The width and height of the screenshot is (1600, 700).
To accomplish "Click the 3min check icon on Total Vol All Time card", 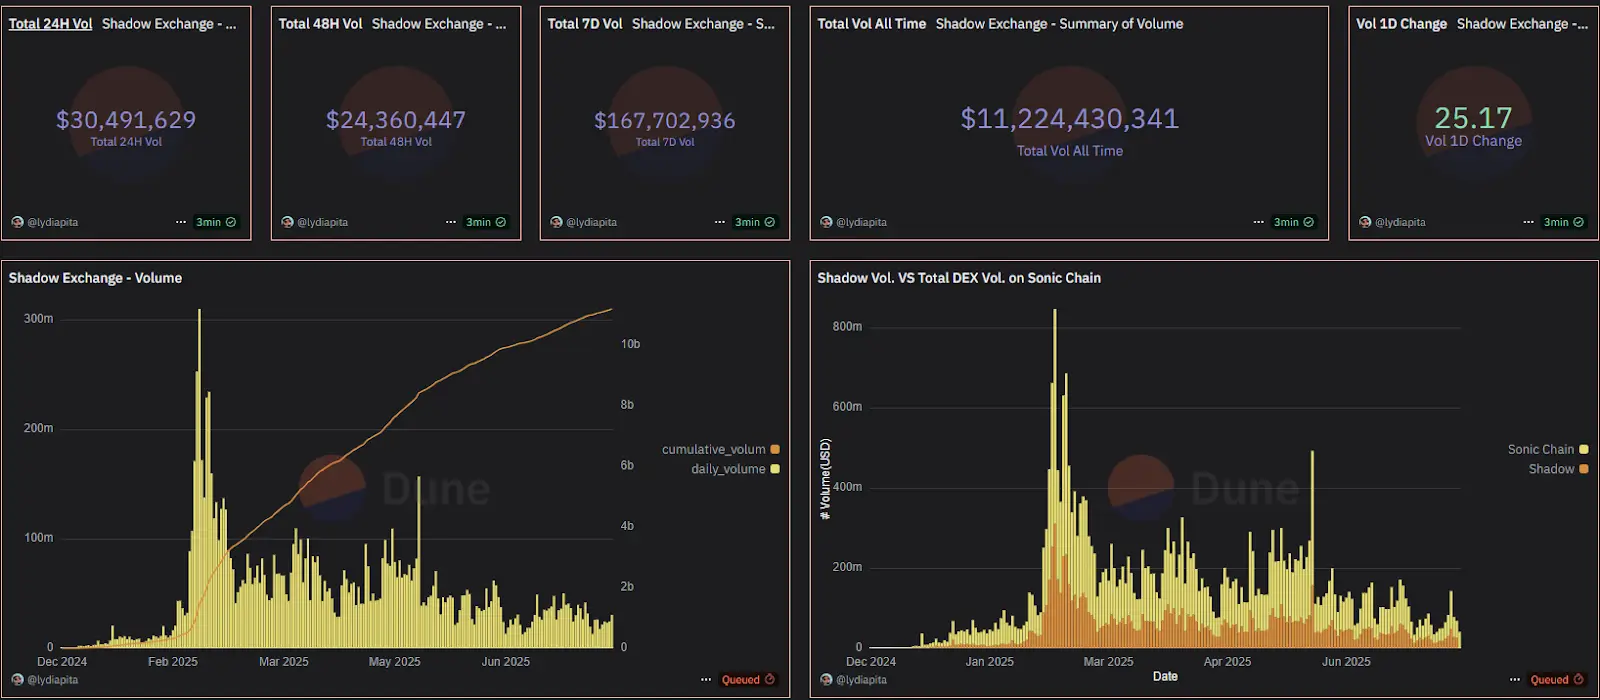I will tap(1309, 222).
